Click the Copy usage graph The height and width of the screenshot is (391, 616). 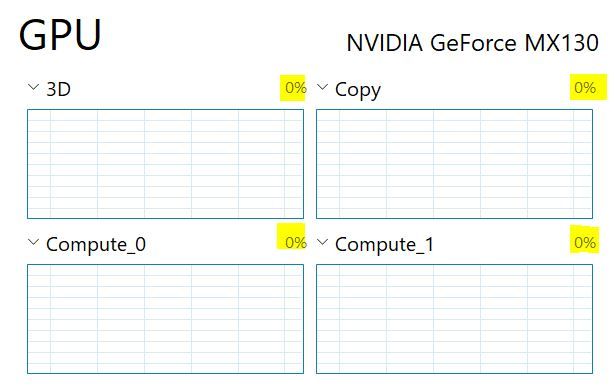[x=455, y=164]
